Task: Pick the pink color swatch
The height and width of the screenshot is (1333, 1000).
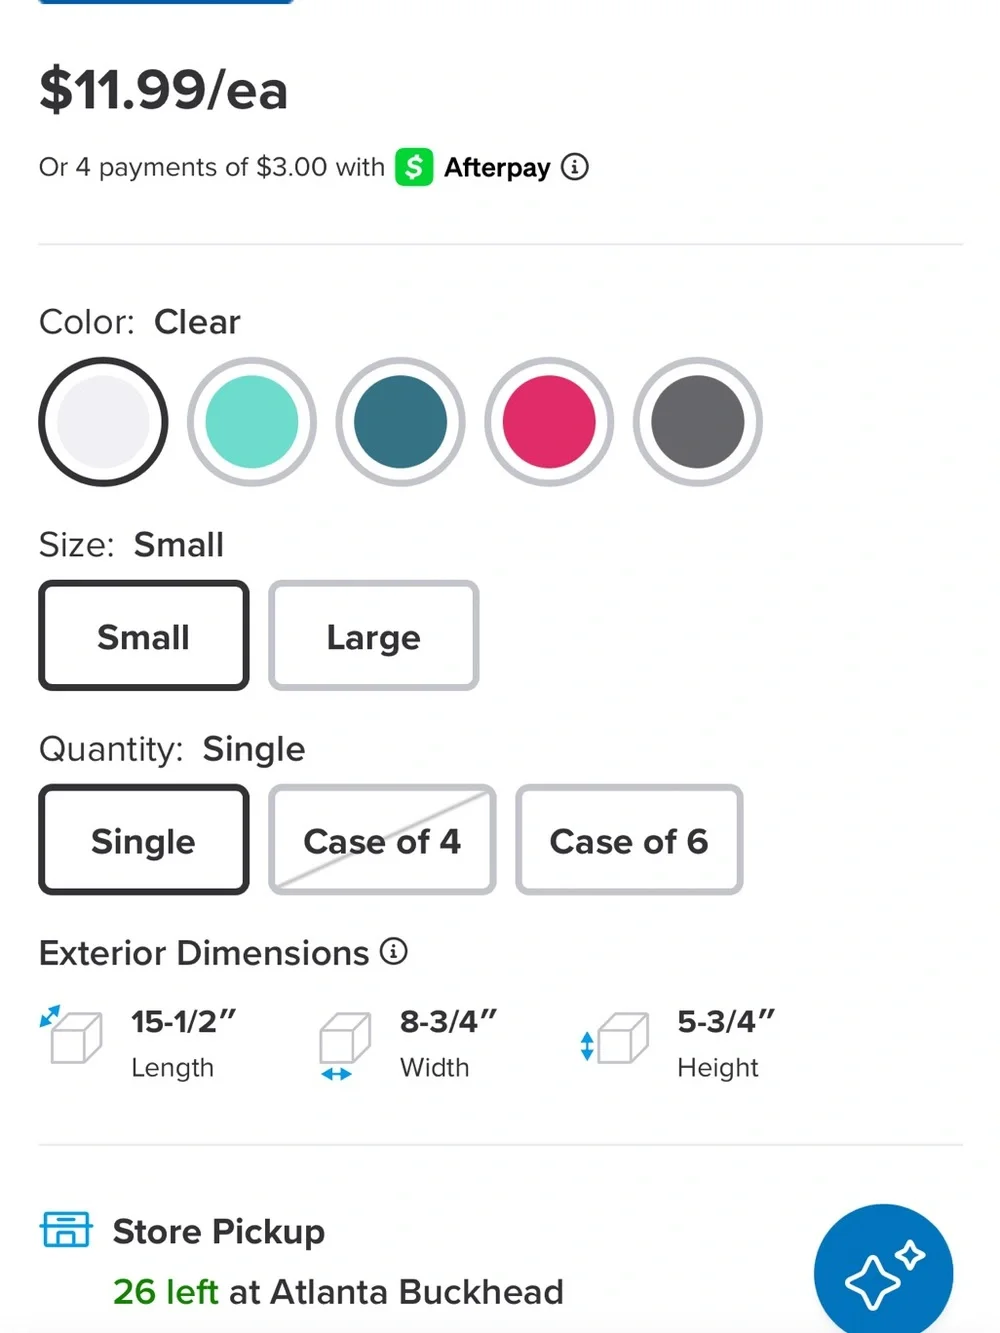Action: pyautogui.click(x=549, y=422)
